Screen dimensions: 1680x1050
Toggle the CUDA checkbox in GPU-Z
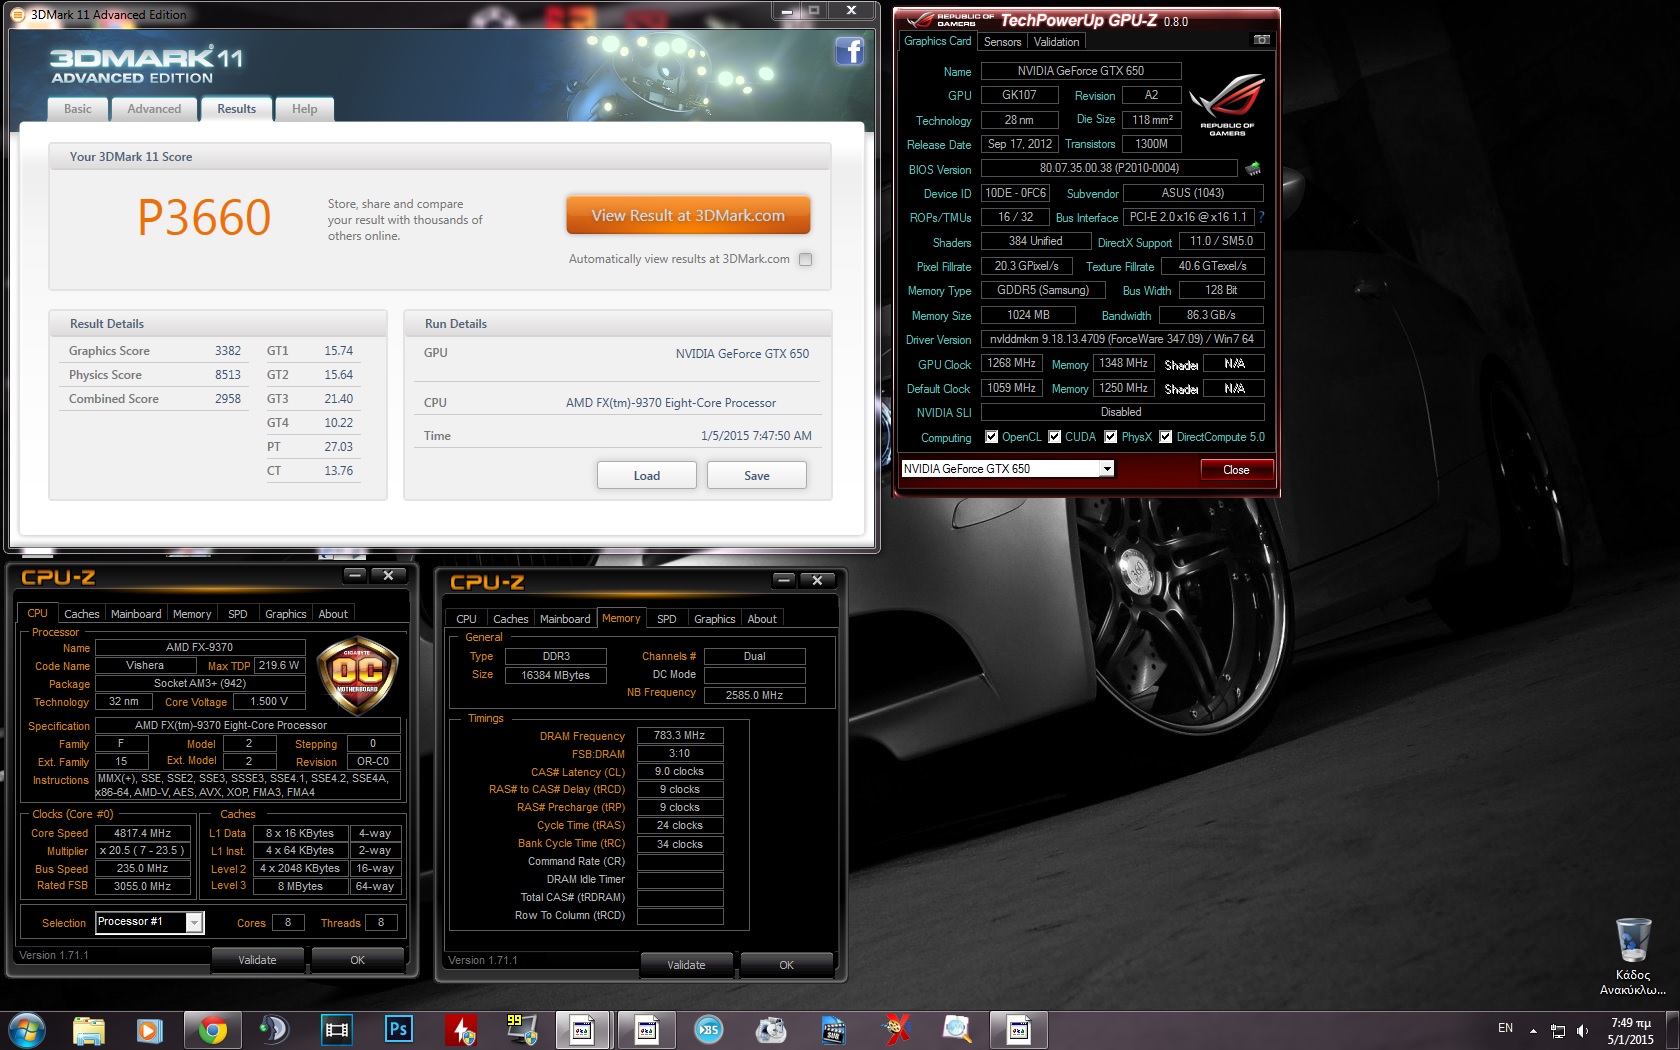point(1054,436)
